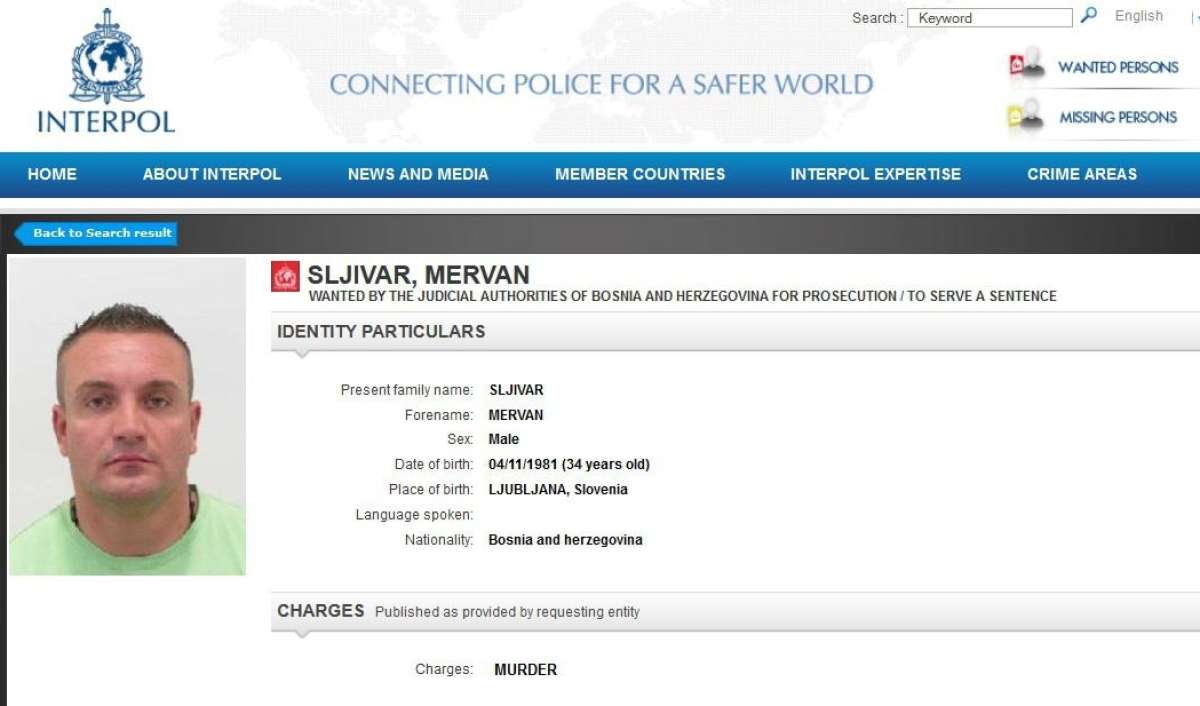
Task: Click Back to Search result button
Action: pyautogui.click(x=96, y=233)
